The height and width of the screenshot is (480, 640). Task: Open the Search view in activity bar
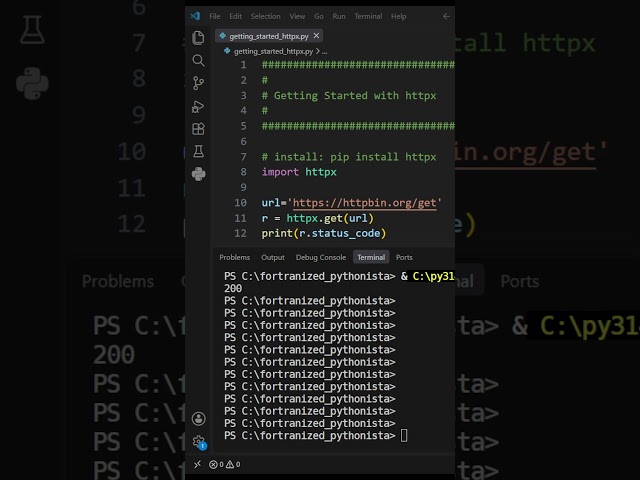tap(198, 60)
